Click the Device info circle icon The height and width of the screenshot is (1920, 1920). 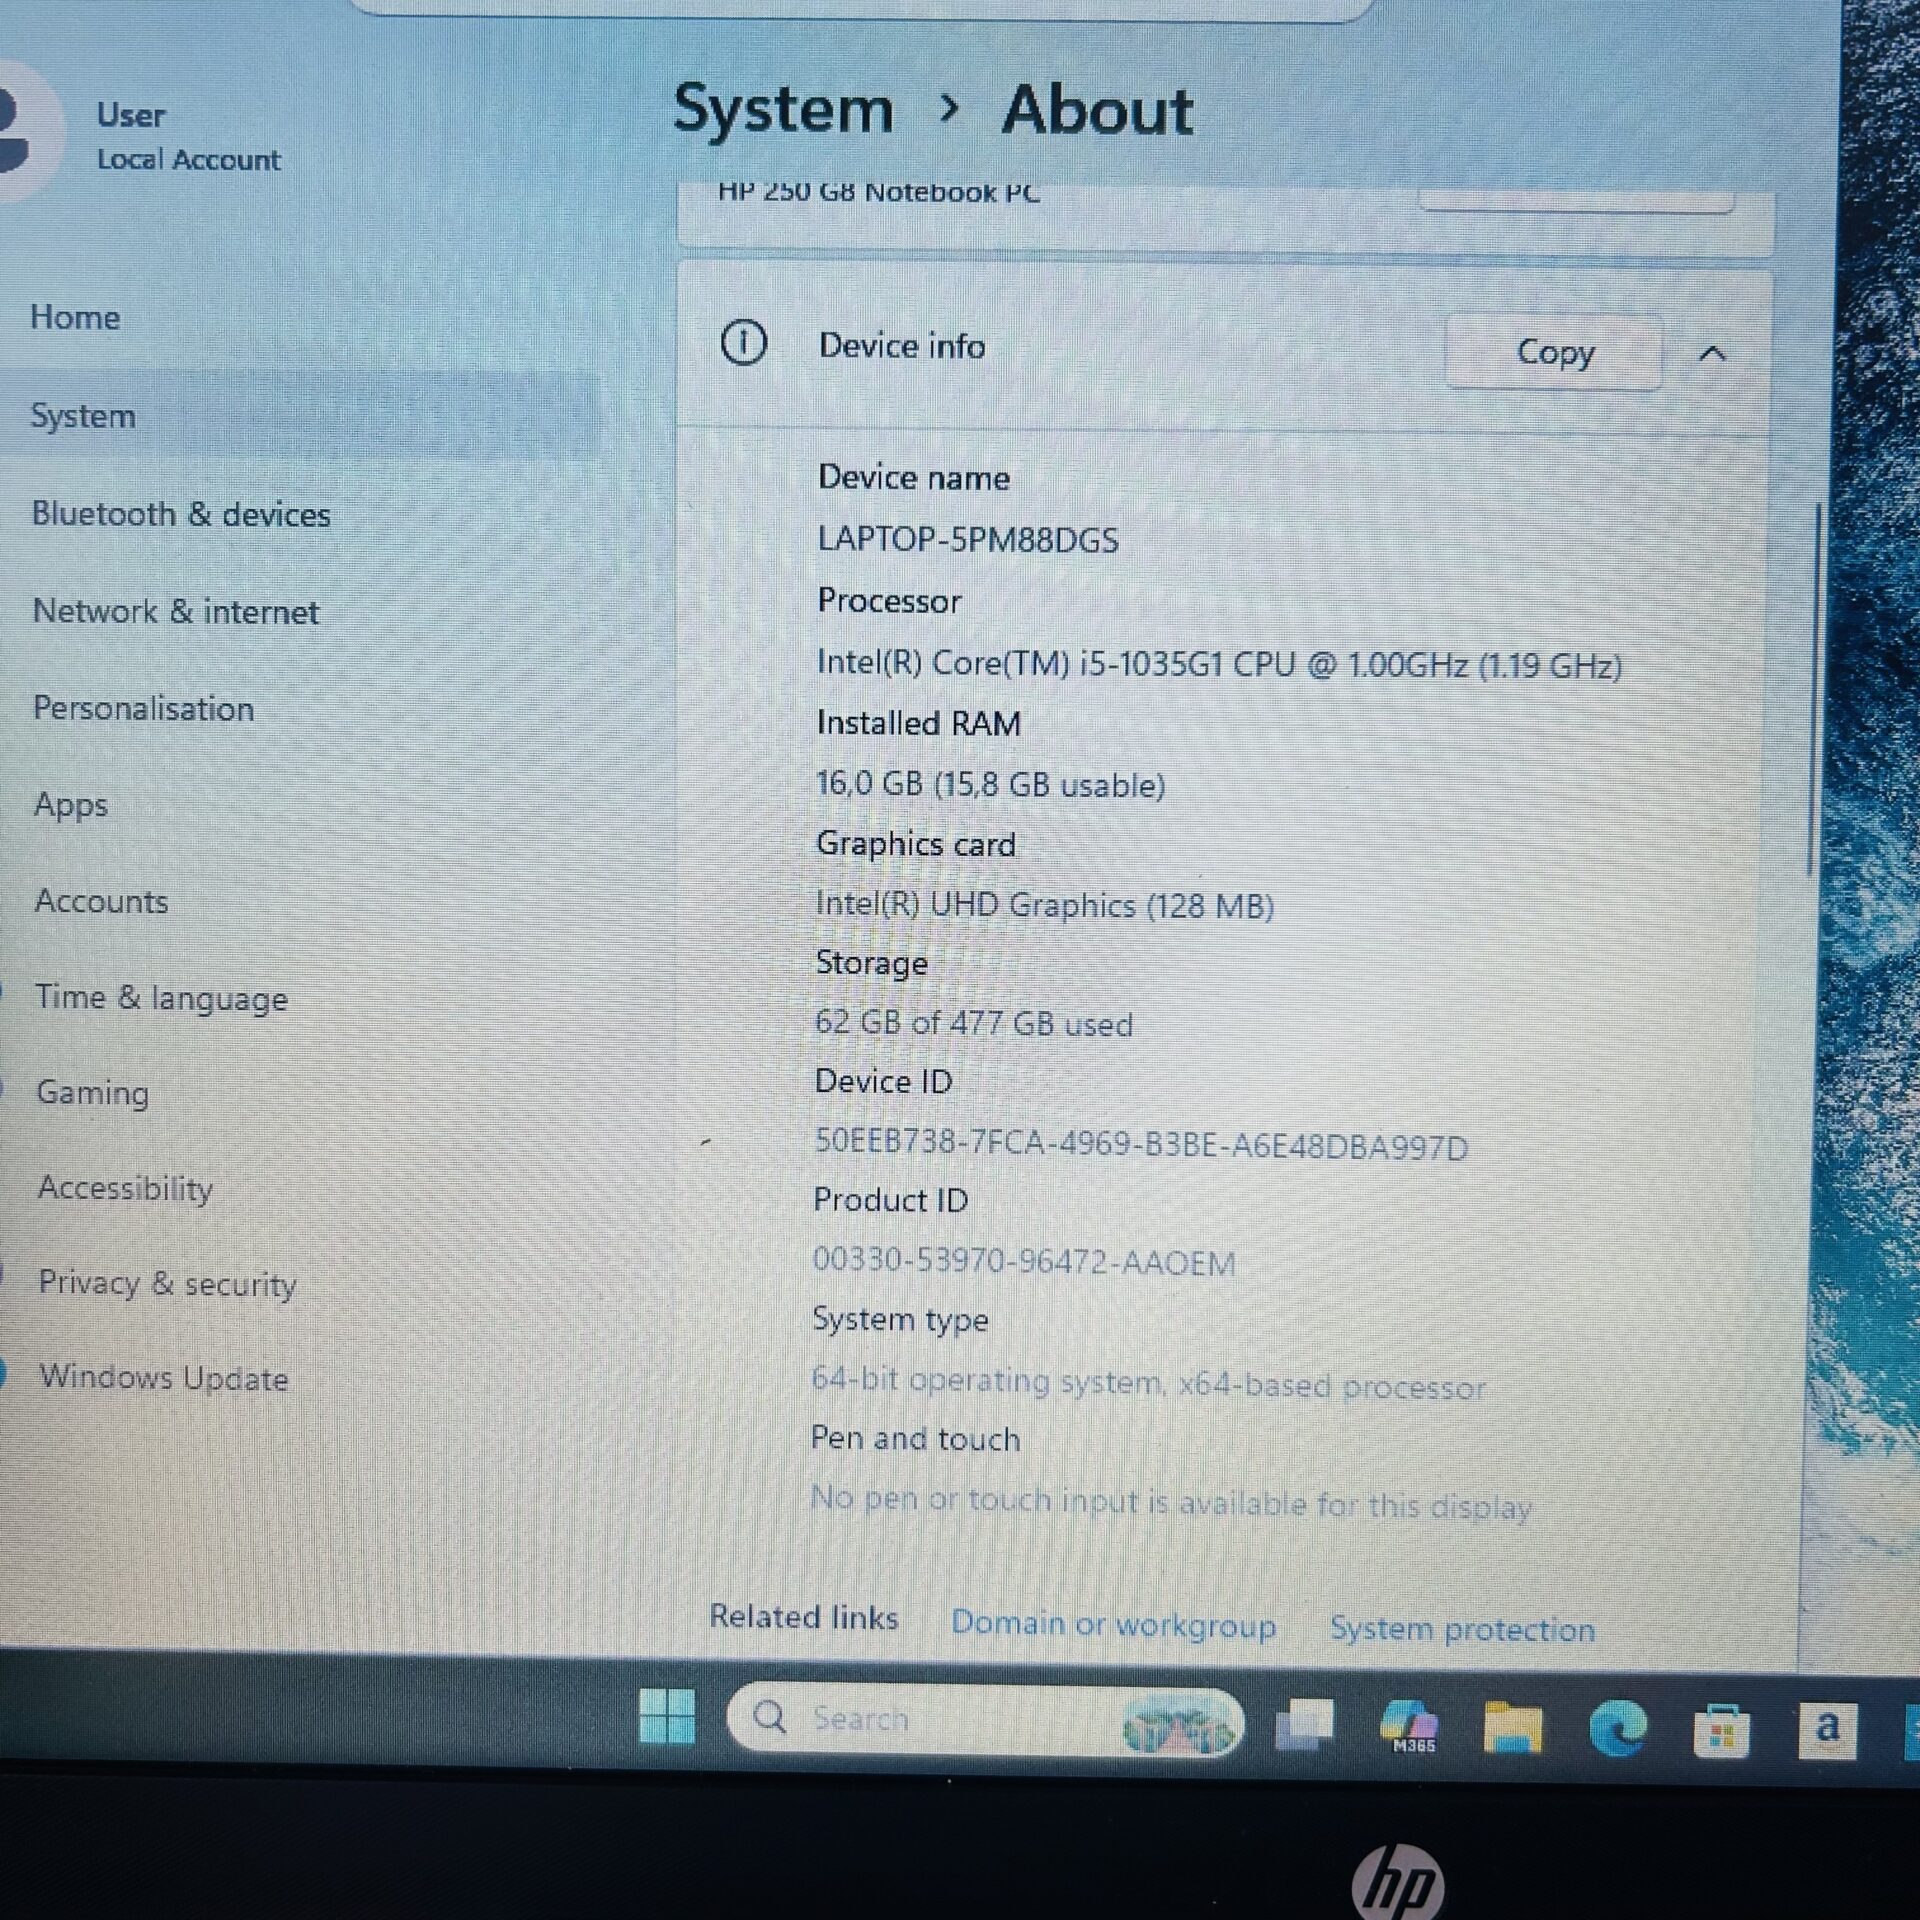pyautogui.click(x=743, y=343)
